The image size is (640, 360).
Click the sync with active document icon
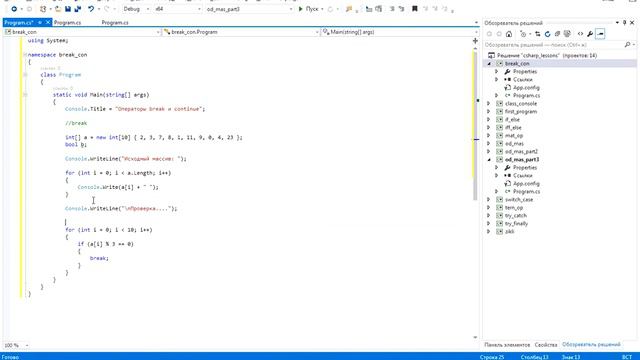pos(538,34)
